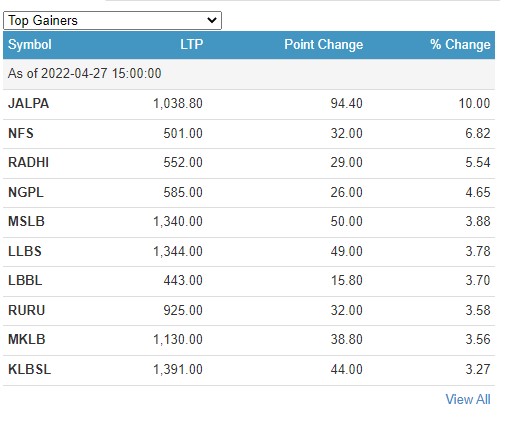Click the As of 2022-04-27 timestamp row
This screenshot has height=430, width=514.
[x=249, y=74]
